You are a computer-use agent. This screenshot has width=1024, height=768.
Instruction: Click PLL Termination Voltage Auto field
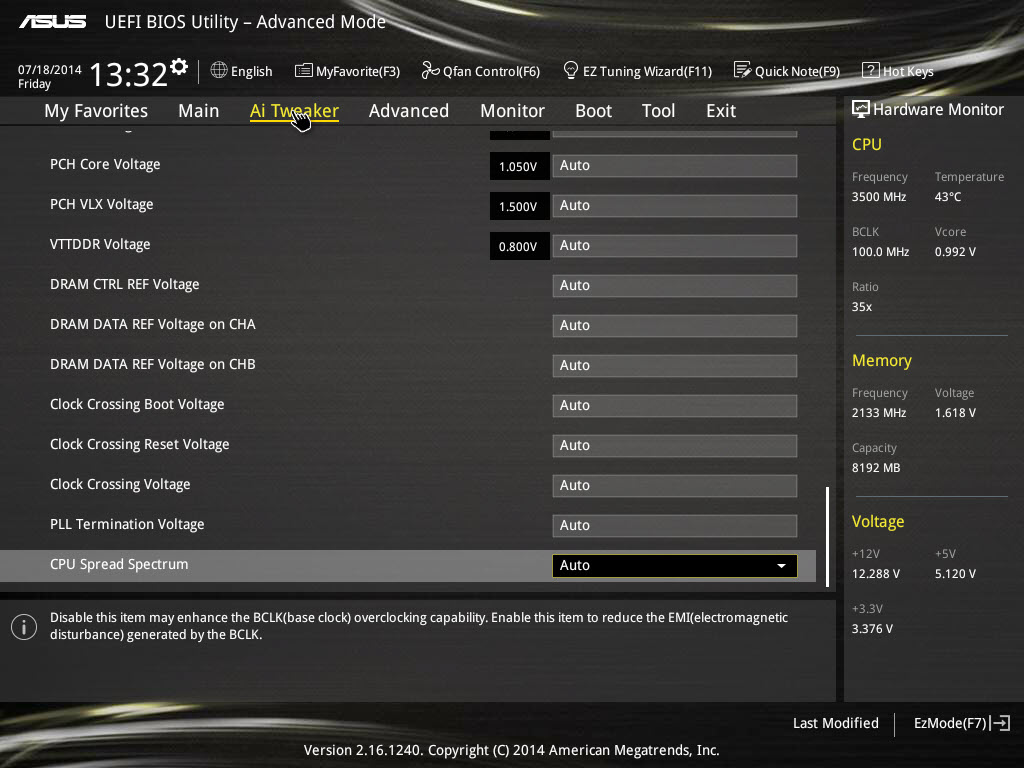click(675, 525)
